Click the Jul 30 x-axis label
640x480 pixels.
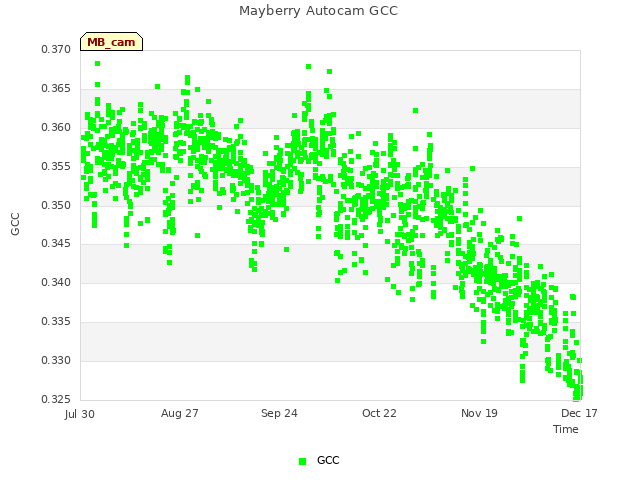coord(80,414)
